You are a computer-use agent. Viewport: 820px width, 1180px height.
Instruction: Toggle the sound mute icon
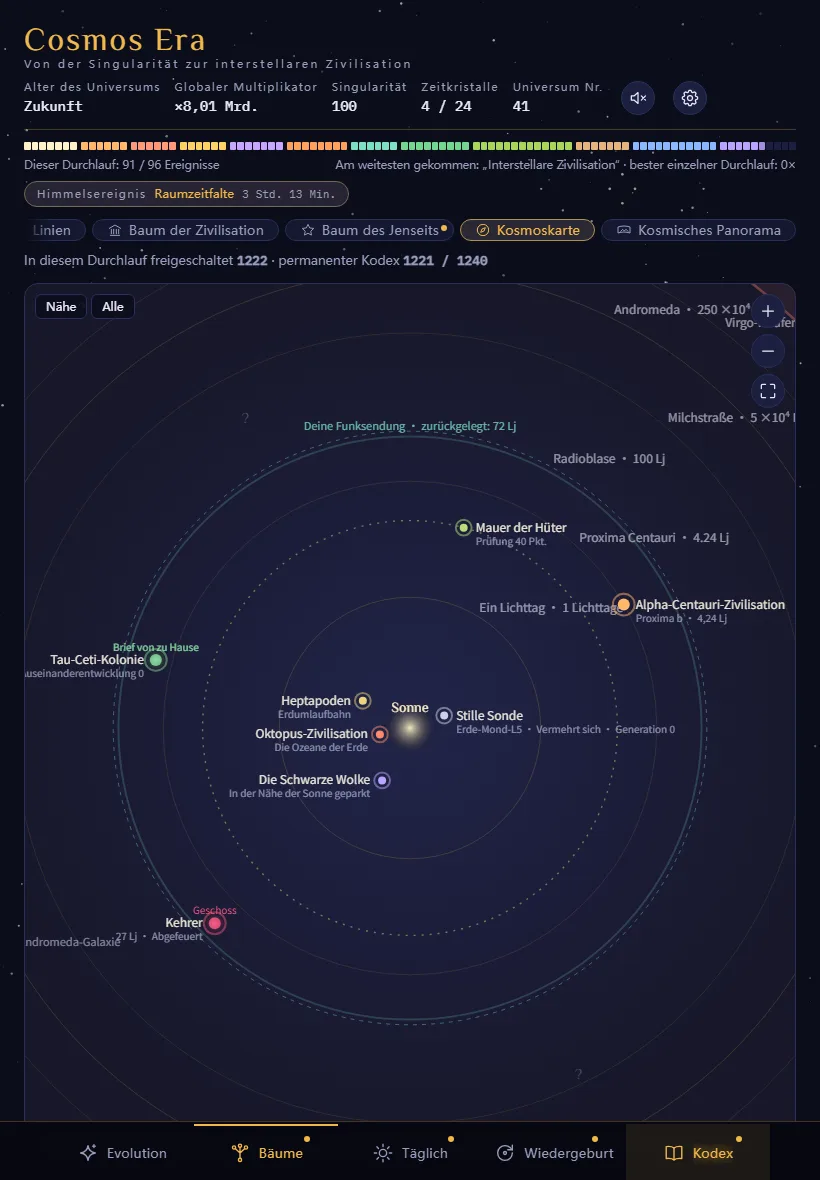[x=638, y=98]
